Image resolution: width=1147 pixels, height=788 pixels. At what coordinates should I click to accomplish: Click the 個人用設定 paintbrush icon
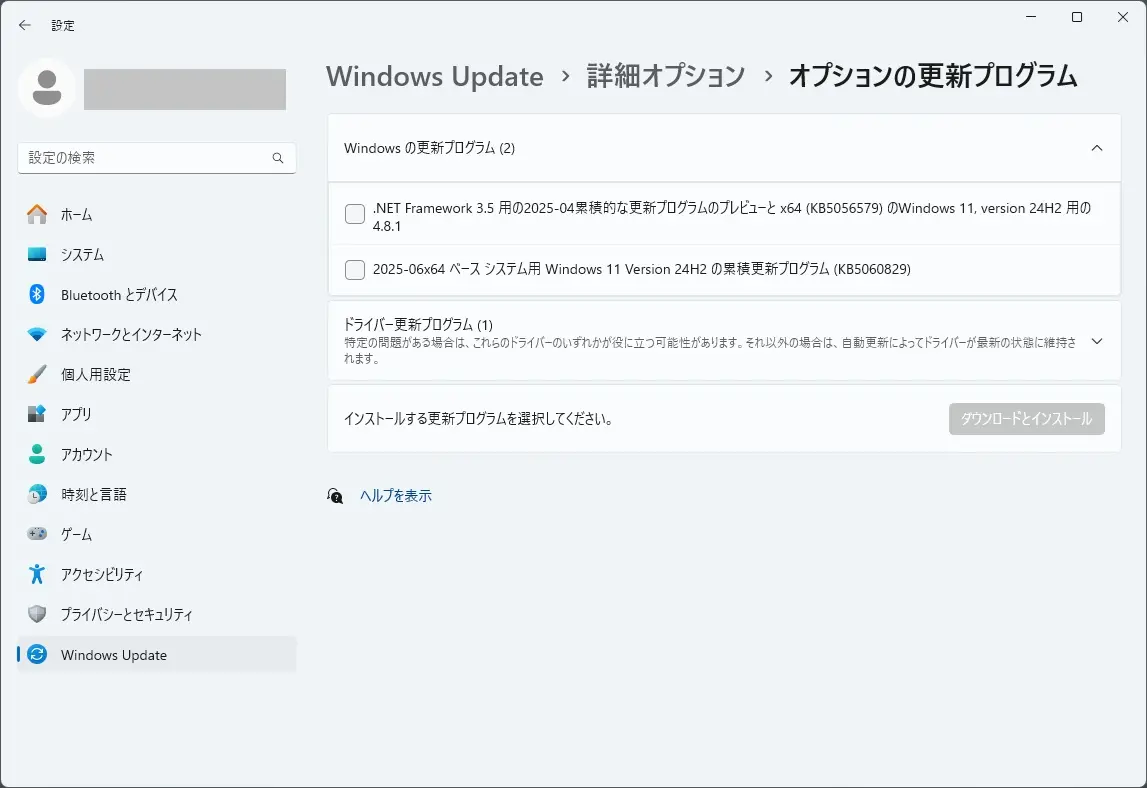[37, 375]
